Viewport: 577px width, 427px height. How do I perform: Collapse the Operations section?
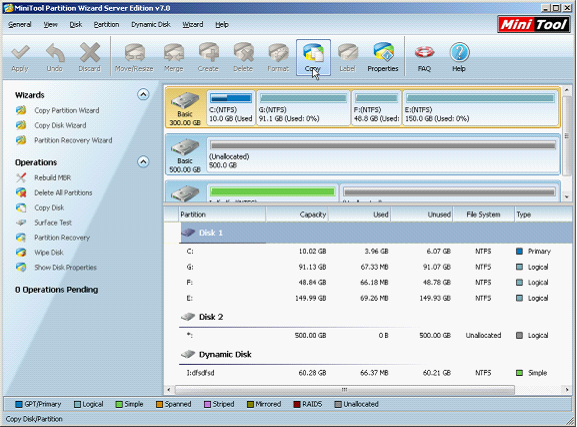coord(143,162)
